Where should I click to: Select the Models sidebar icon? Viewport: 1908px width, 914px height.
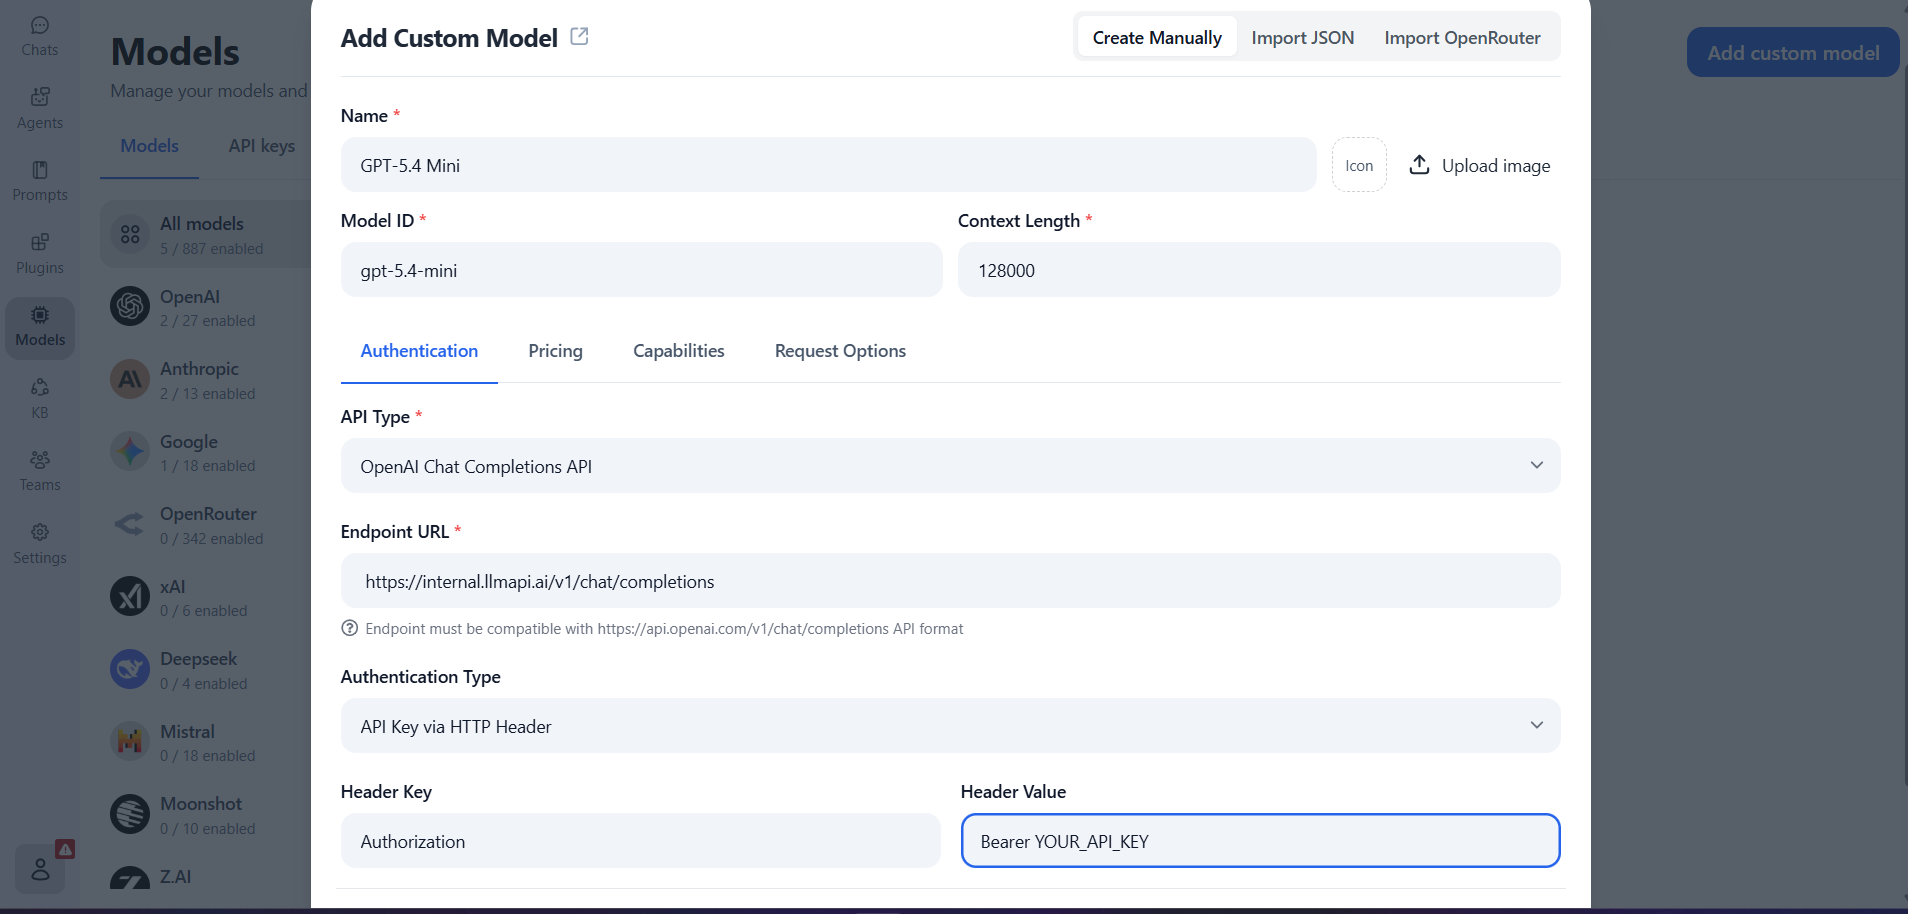[40, 327]
